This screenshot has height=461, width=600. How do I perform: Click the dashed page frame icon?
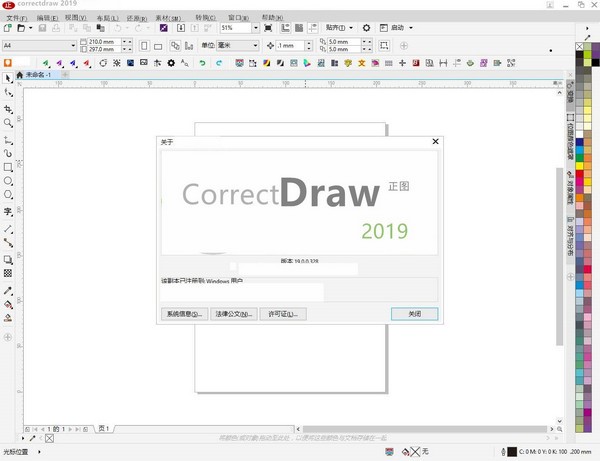click(384, 46)
